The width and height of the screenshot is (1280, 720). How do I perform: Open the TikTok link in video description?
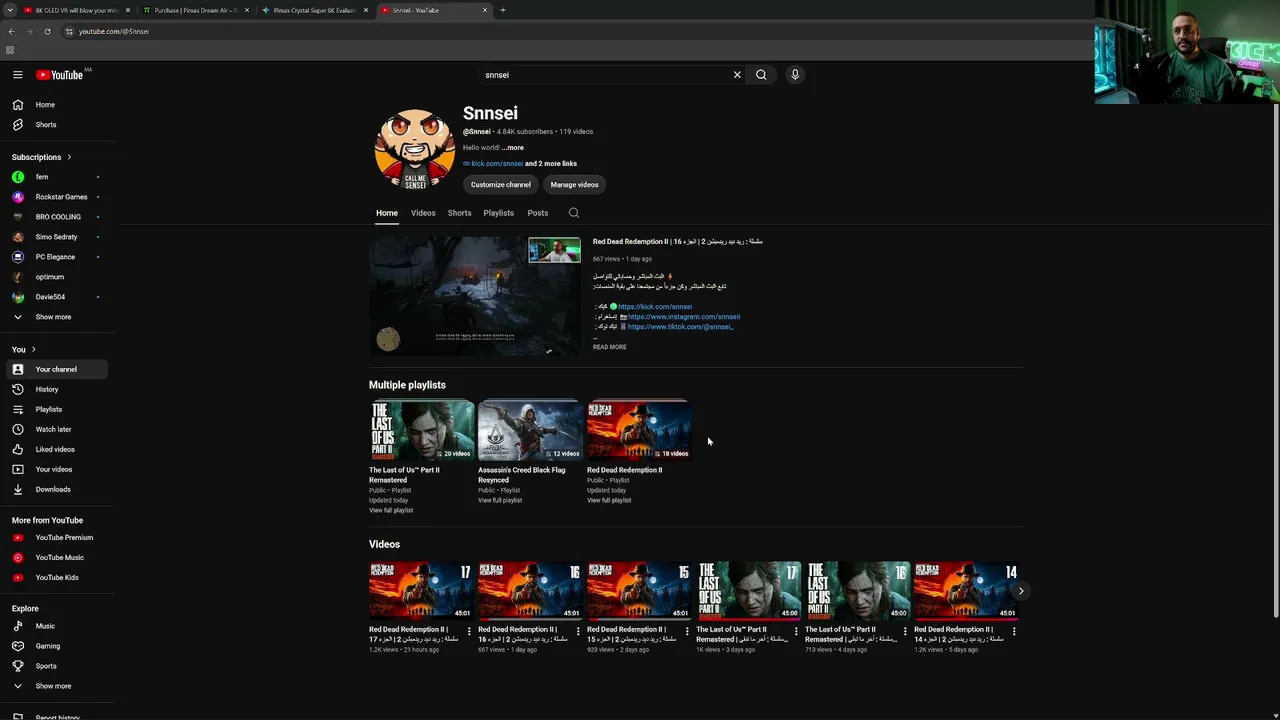[x=680, y=327]
